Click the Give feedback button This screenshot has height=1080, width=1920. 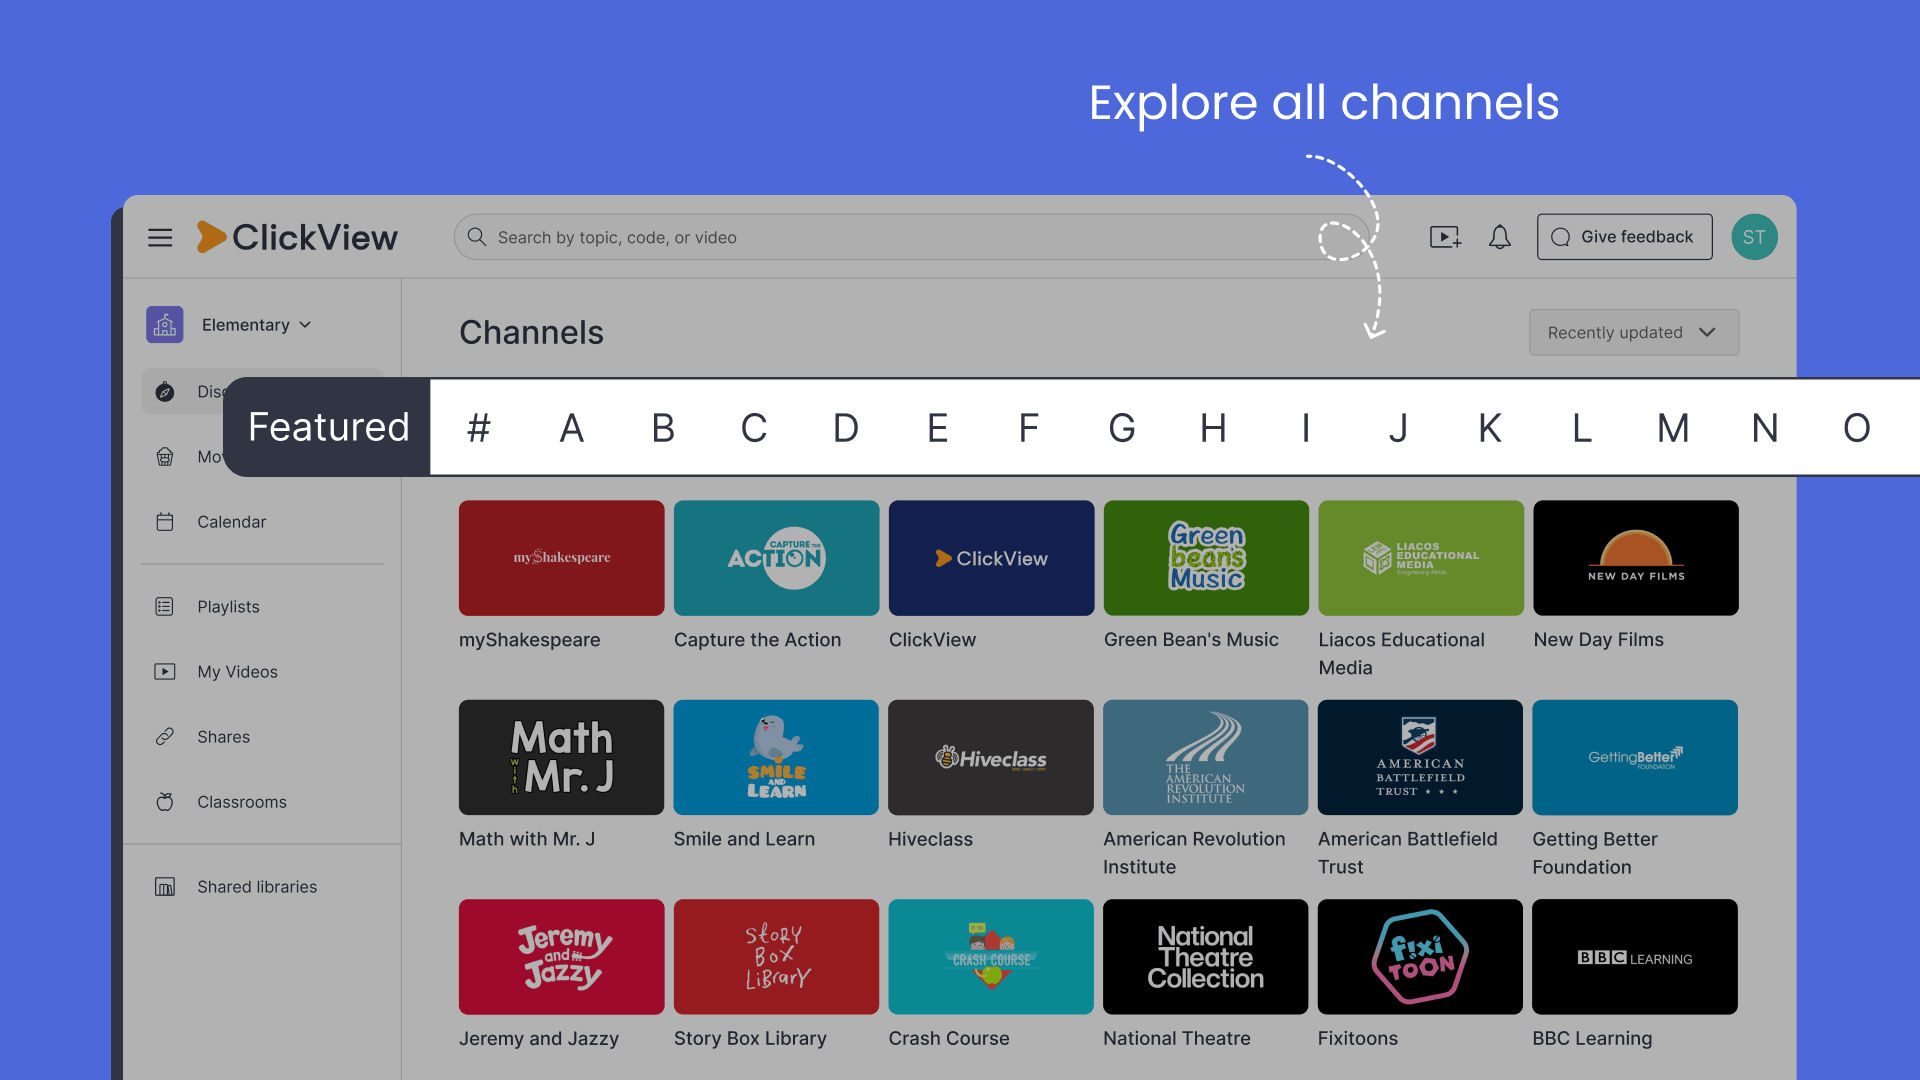coord(1624,237)
